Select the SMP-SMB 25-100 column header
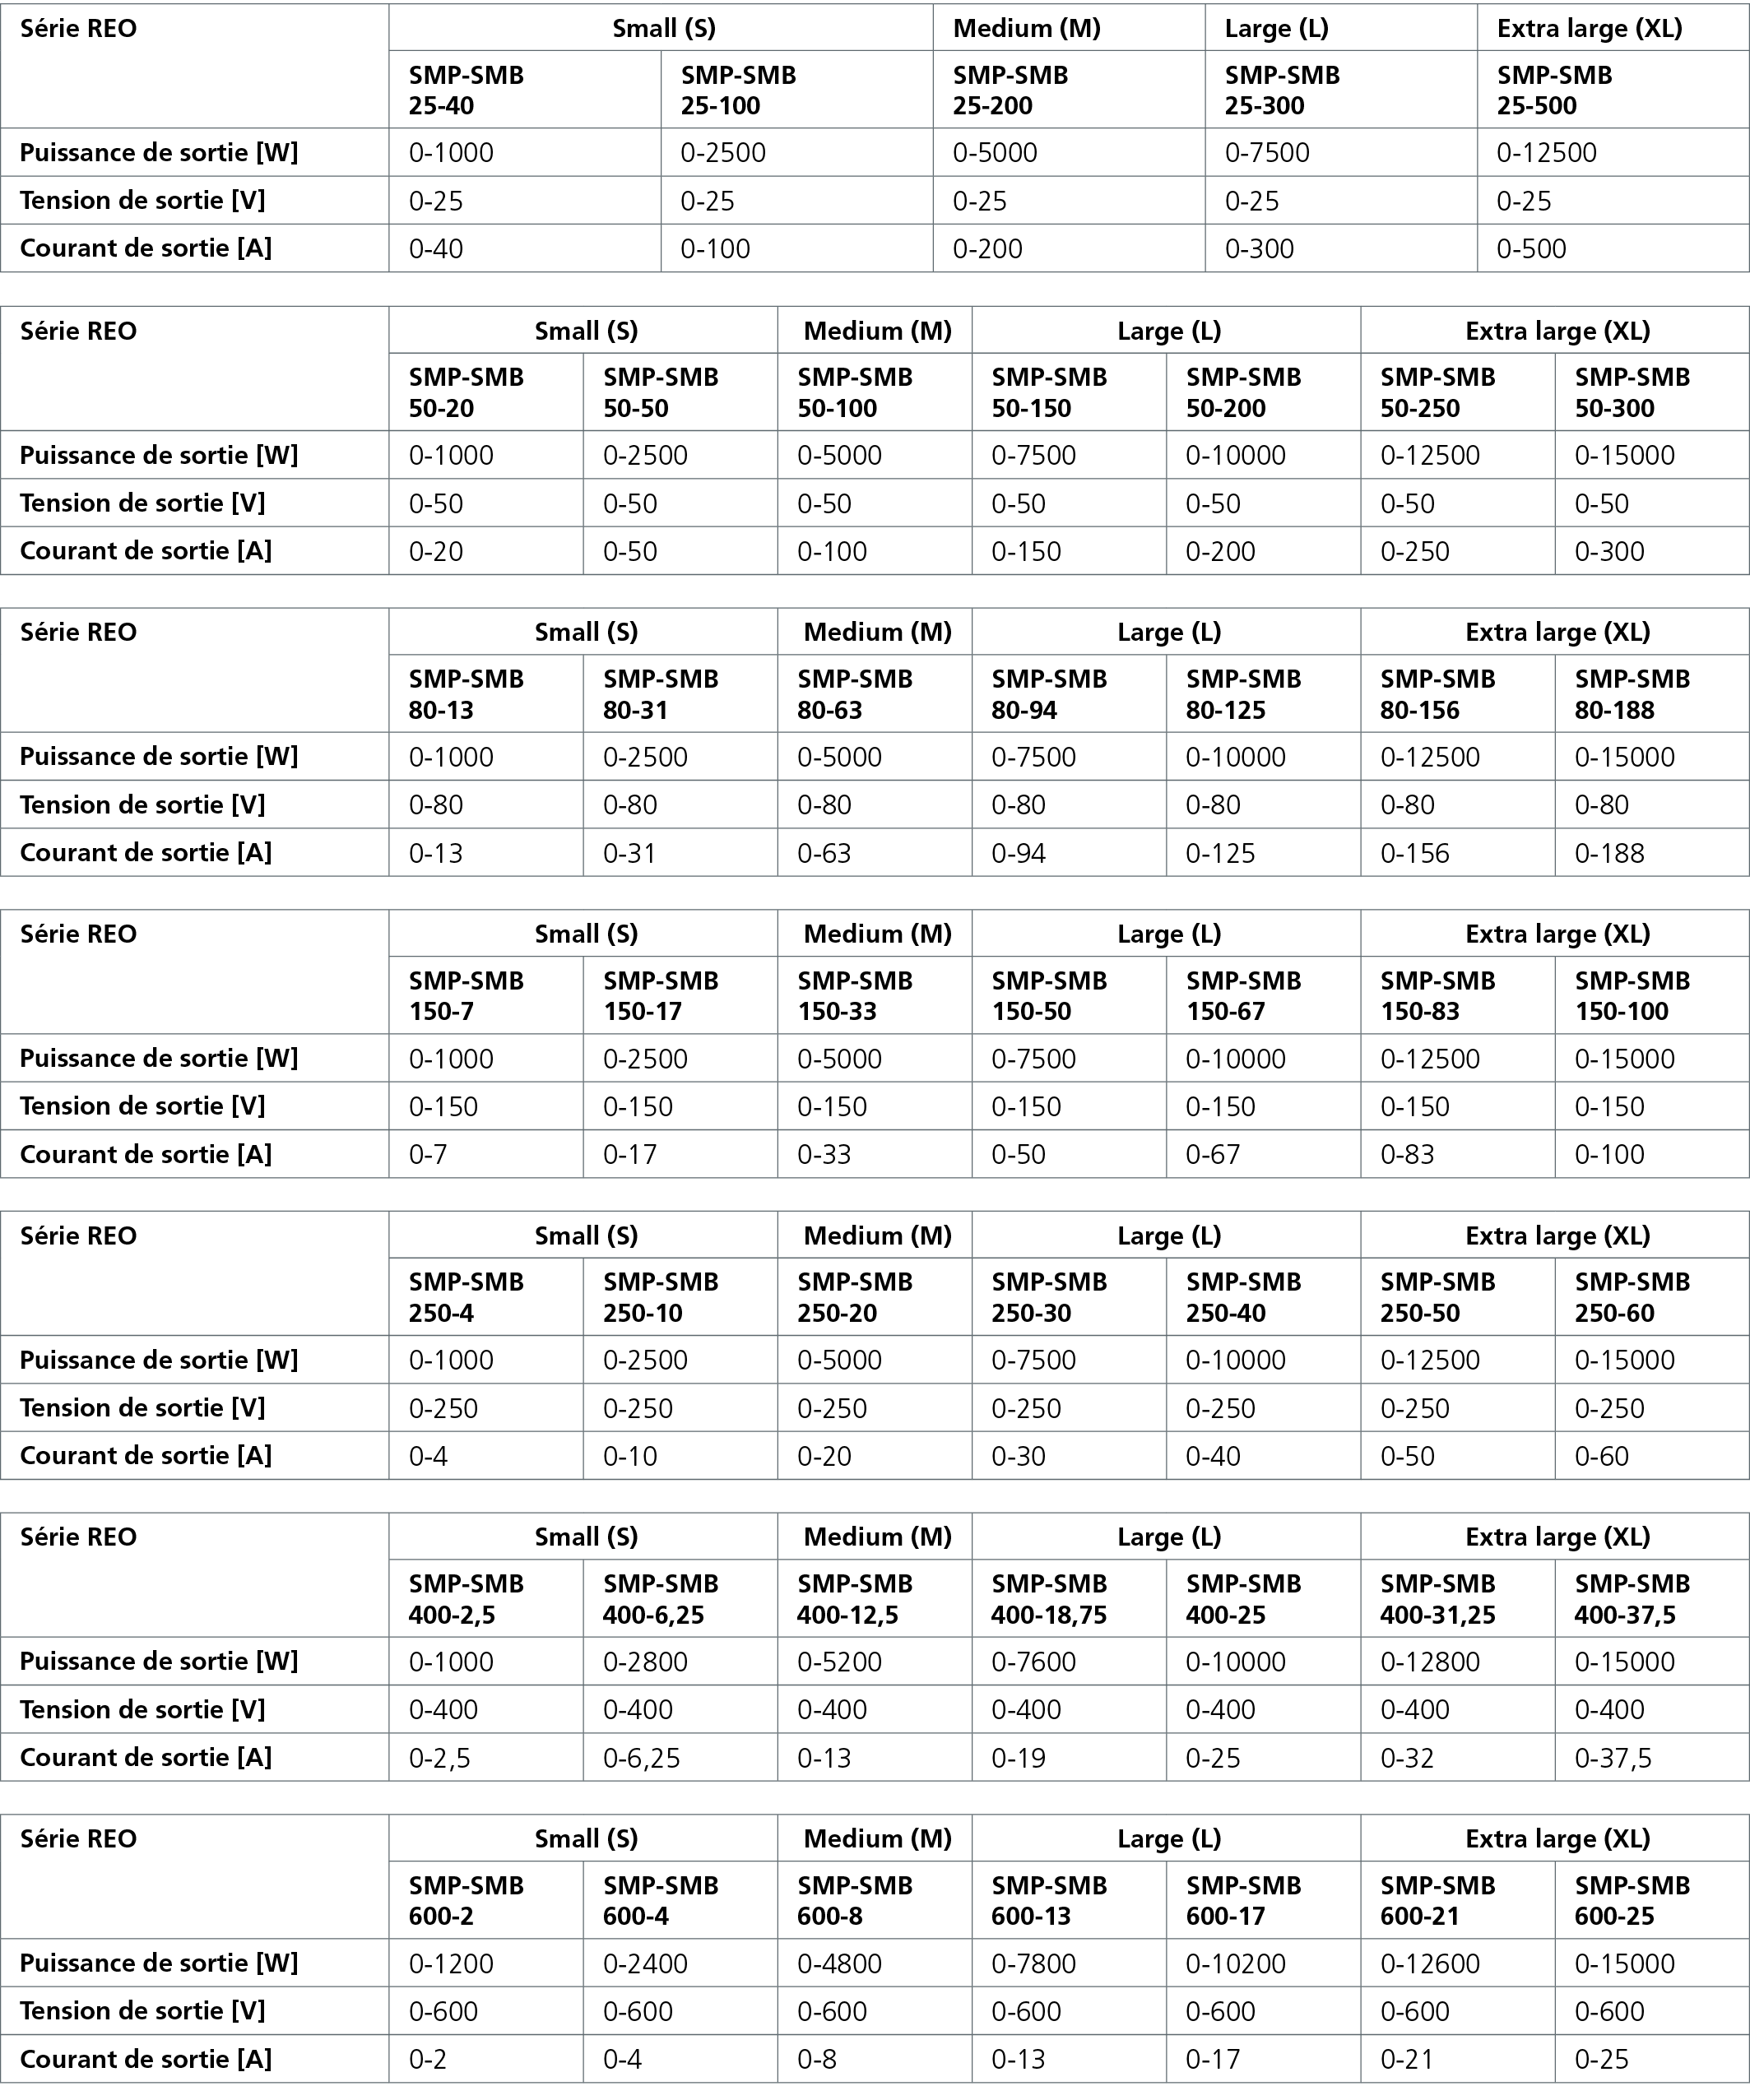The height and width of the screenshot is (2100, 1750). pyautogui.click(x=738, y=90)
